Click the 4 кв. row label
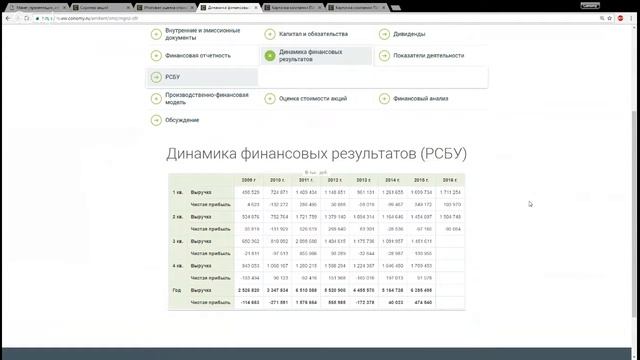The width and height of the screenshot is (640, 360). point(178,266)
